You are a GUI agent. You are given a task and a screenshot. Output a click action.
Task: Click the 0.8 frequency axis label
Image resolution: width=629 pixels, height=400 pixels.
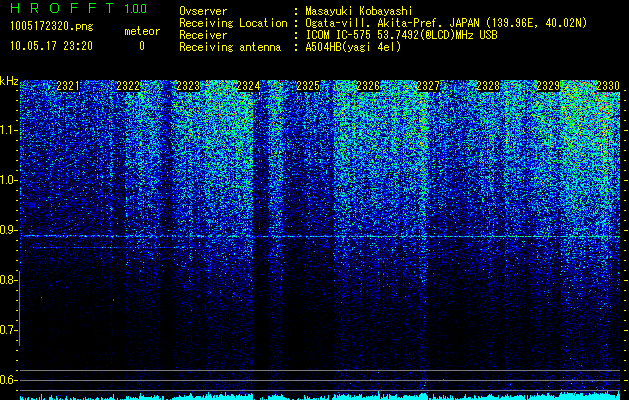(9, 280)
